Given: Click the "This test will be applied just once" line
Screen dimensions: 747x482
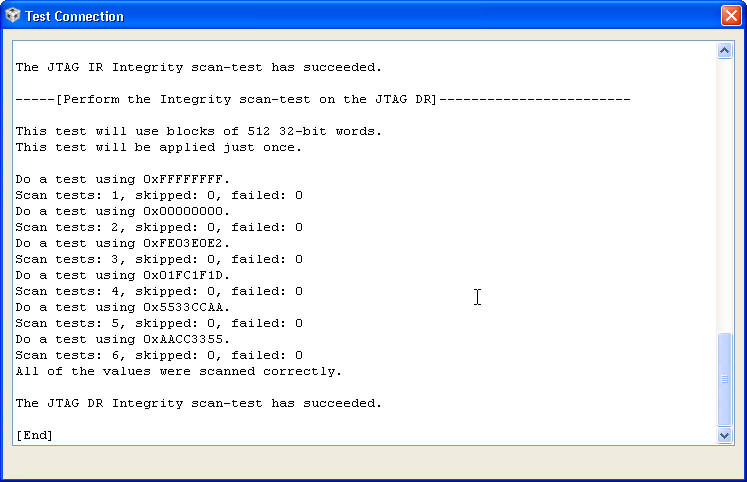Looking at the screenshot, I should click(158, 147).
